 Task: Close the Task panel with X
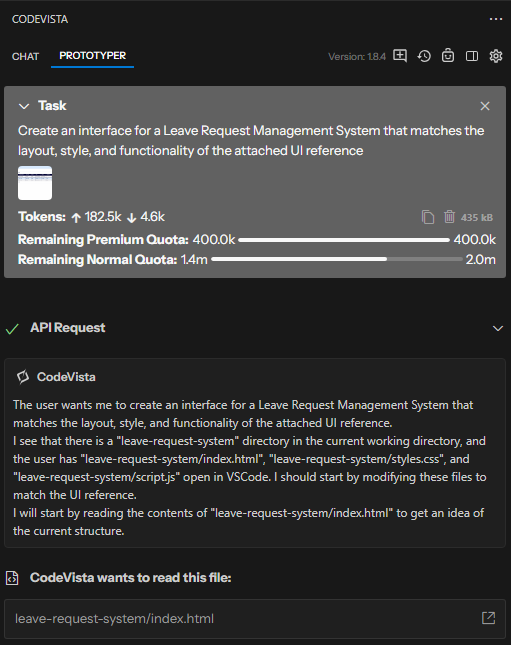[485, 106]
